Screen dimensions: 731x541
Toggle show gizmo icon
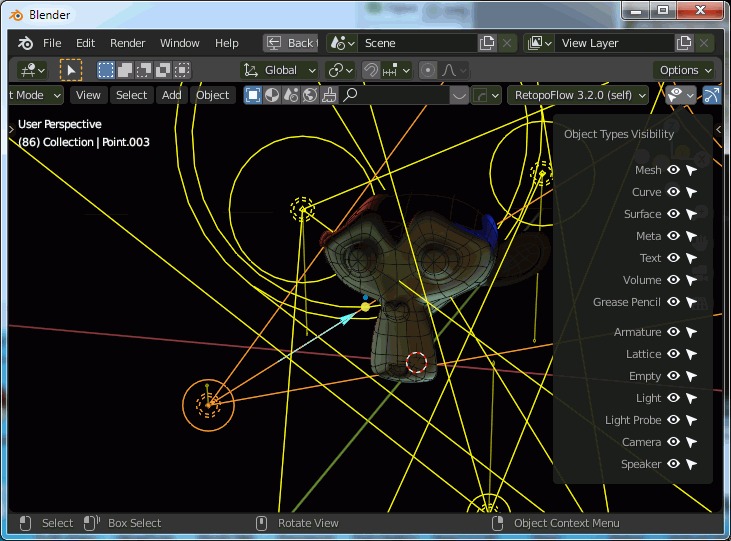pyautogui.click(x=711, y=95)
